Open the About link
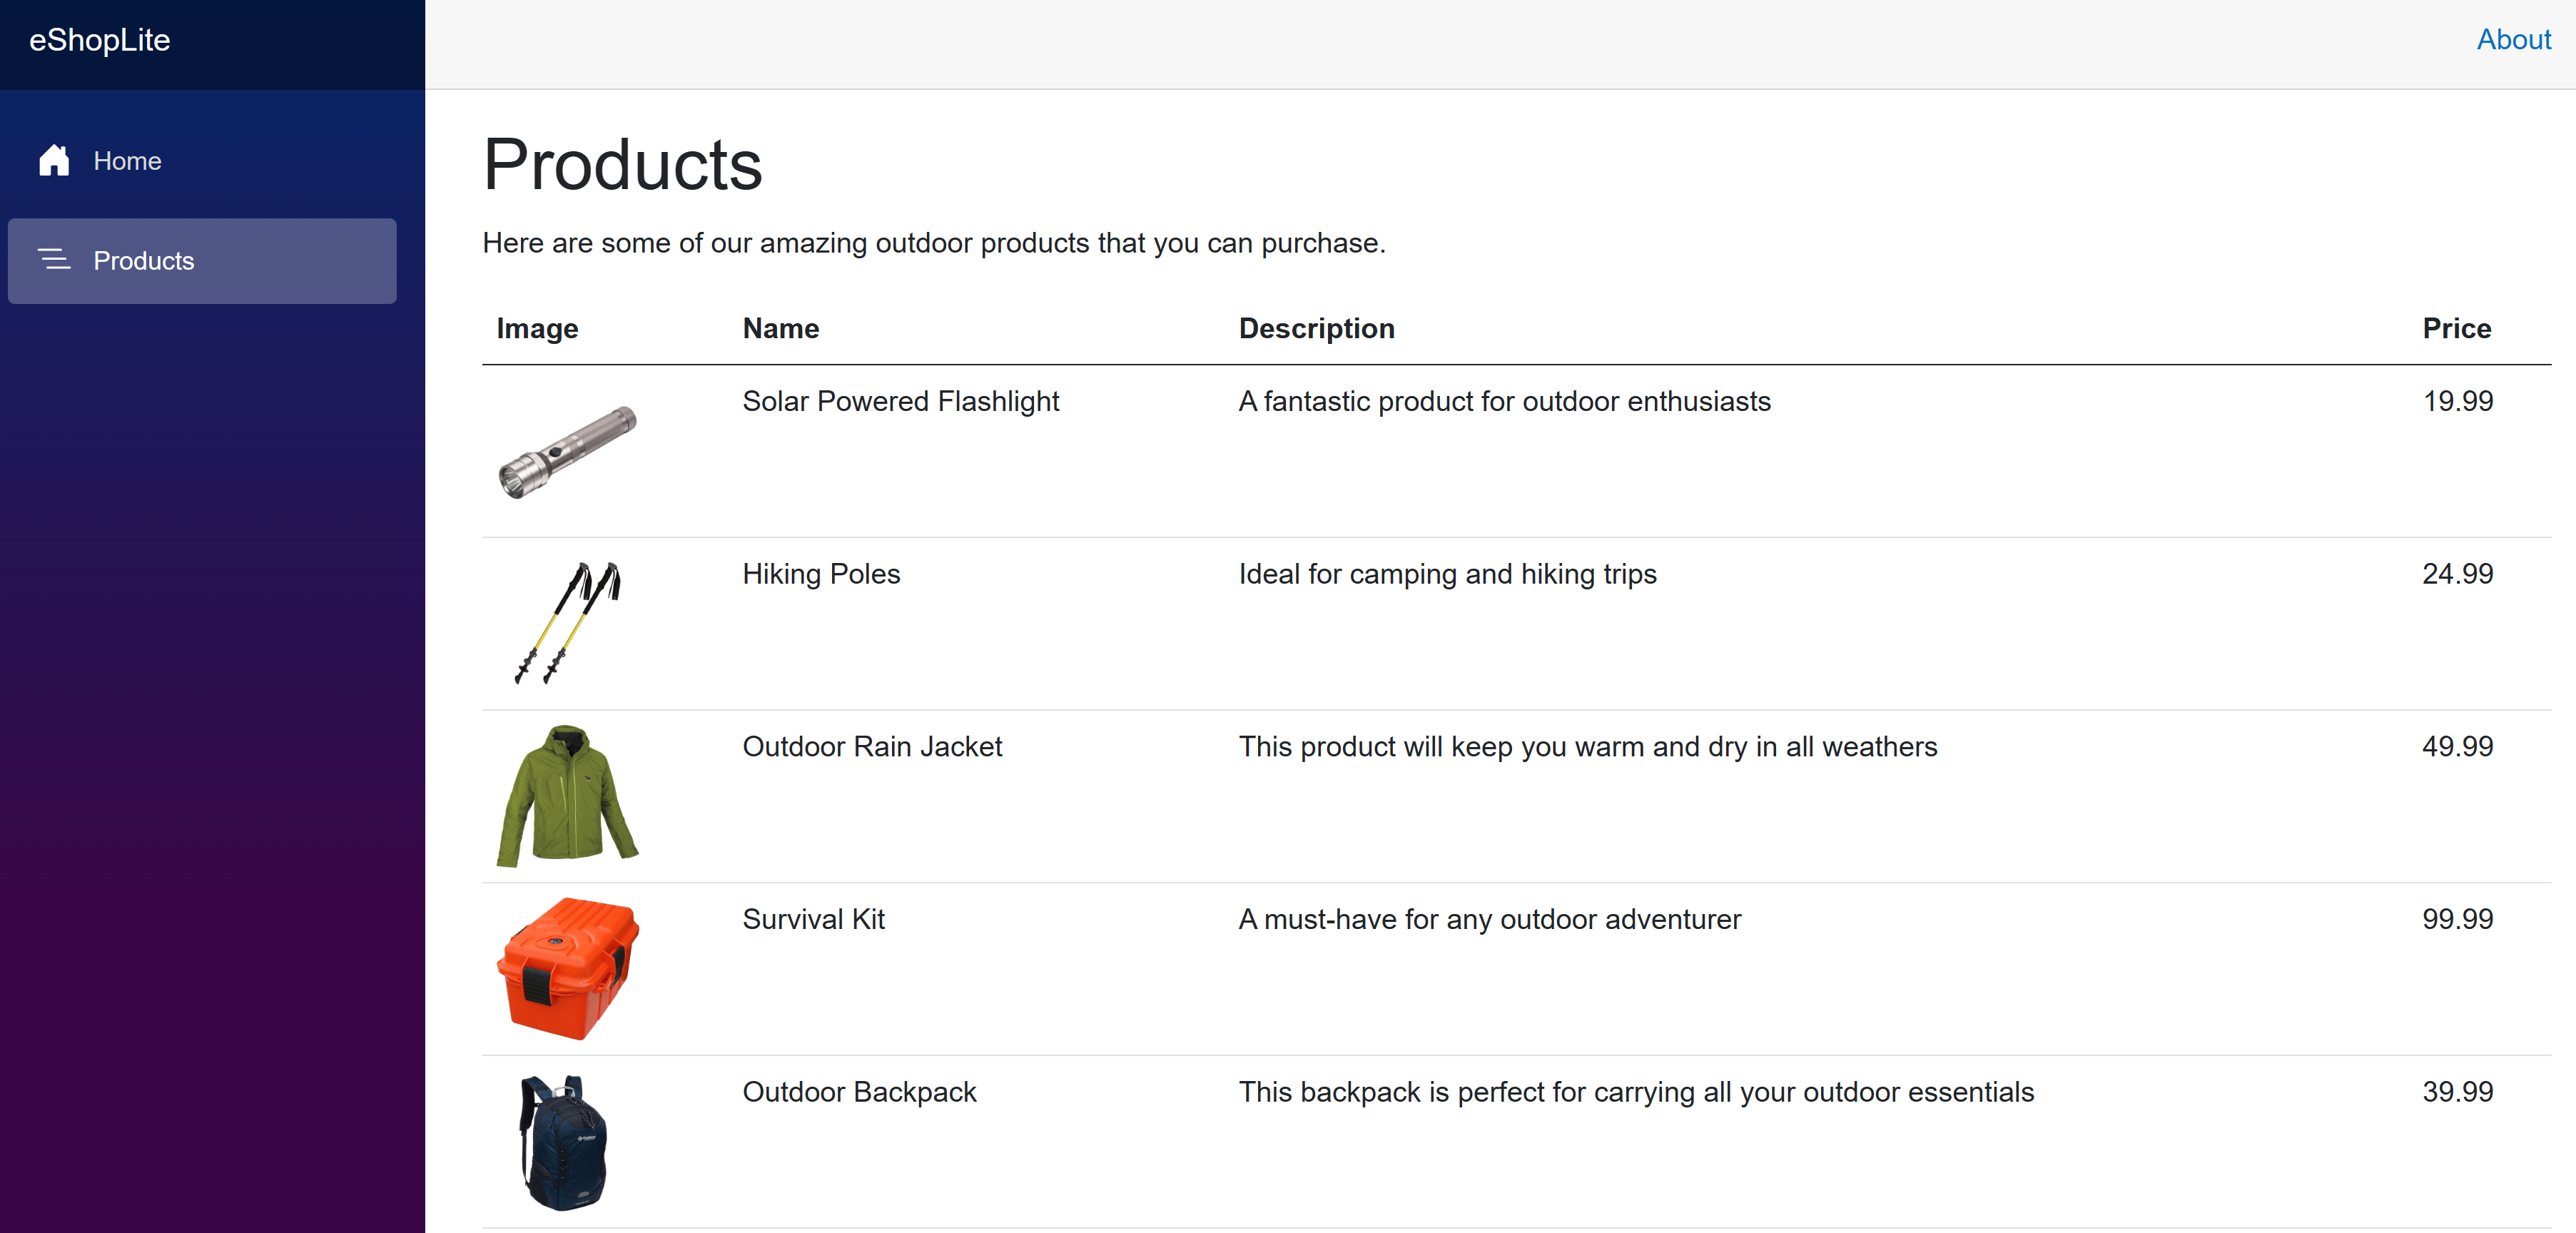The height and width of the screenshot is (1233, 2576). point(2512,40)
